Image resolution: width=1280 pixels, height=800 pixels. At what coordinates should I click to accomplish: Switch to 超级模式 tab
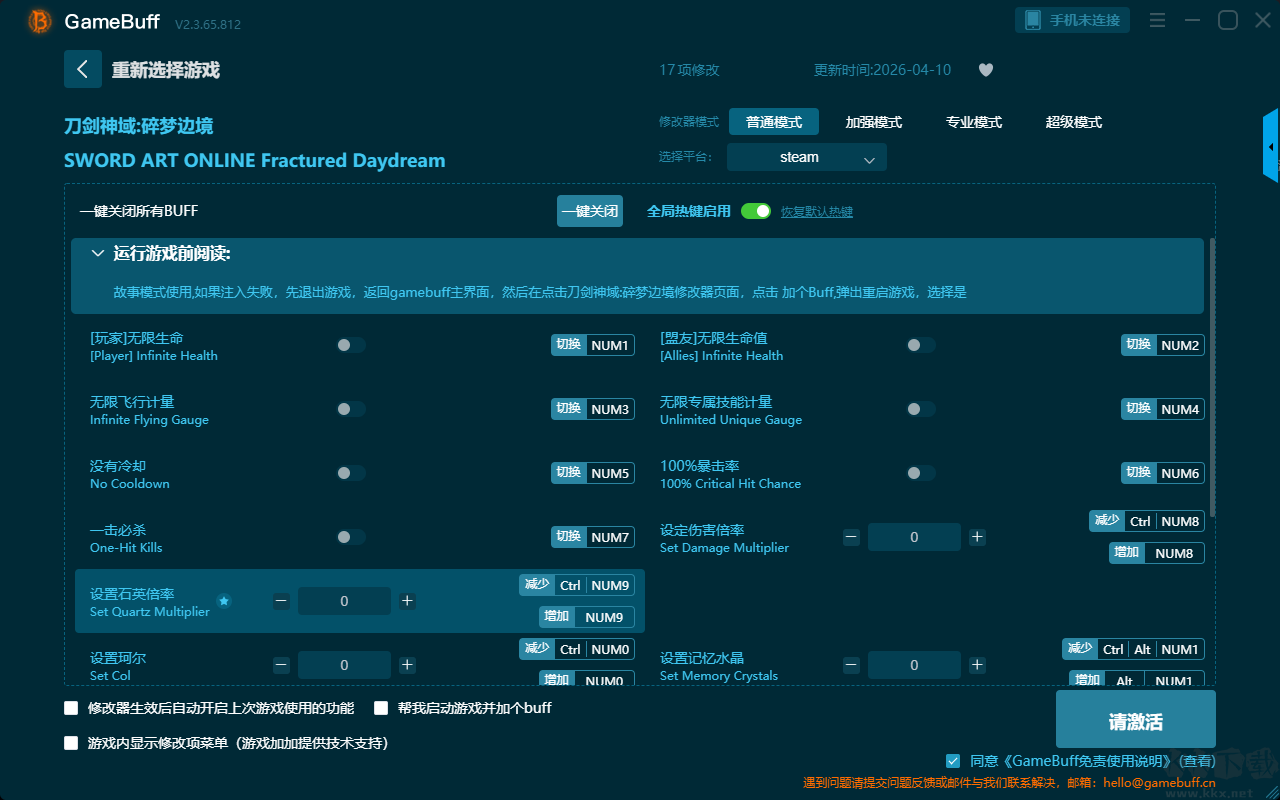click(1074, 122)
